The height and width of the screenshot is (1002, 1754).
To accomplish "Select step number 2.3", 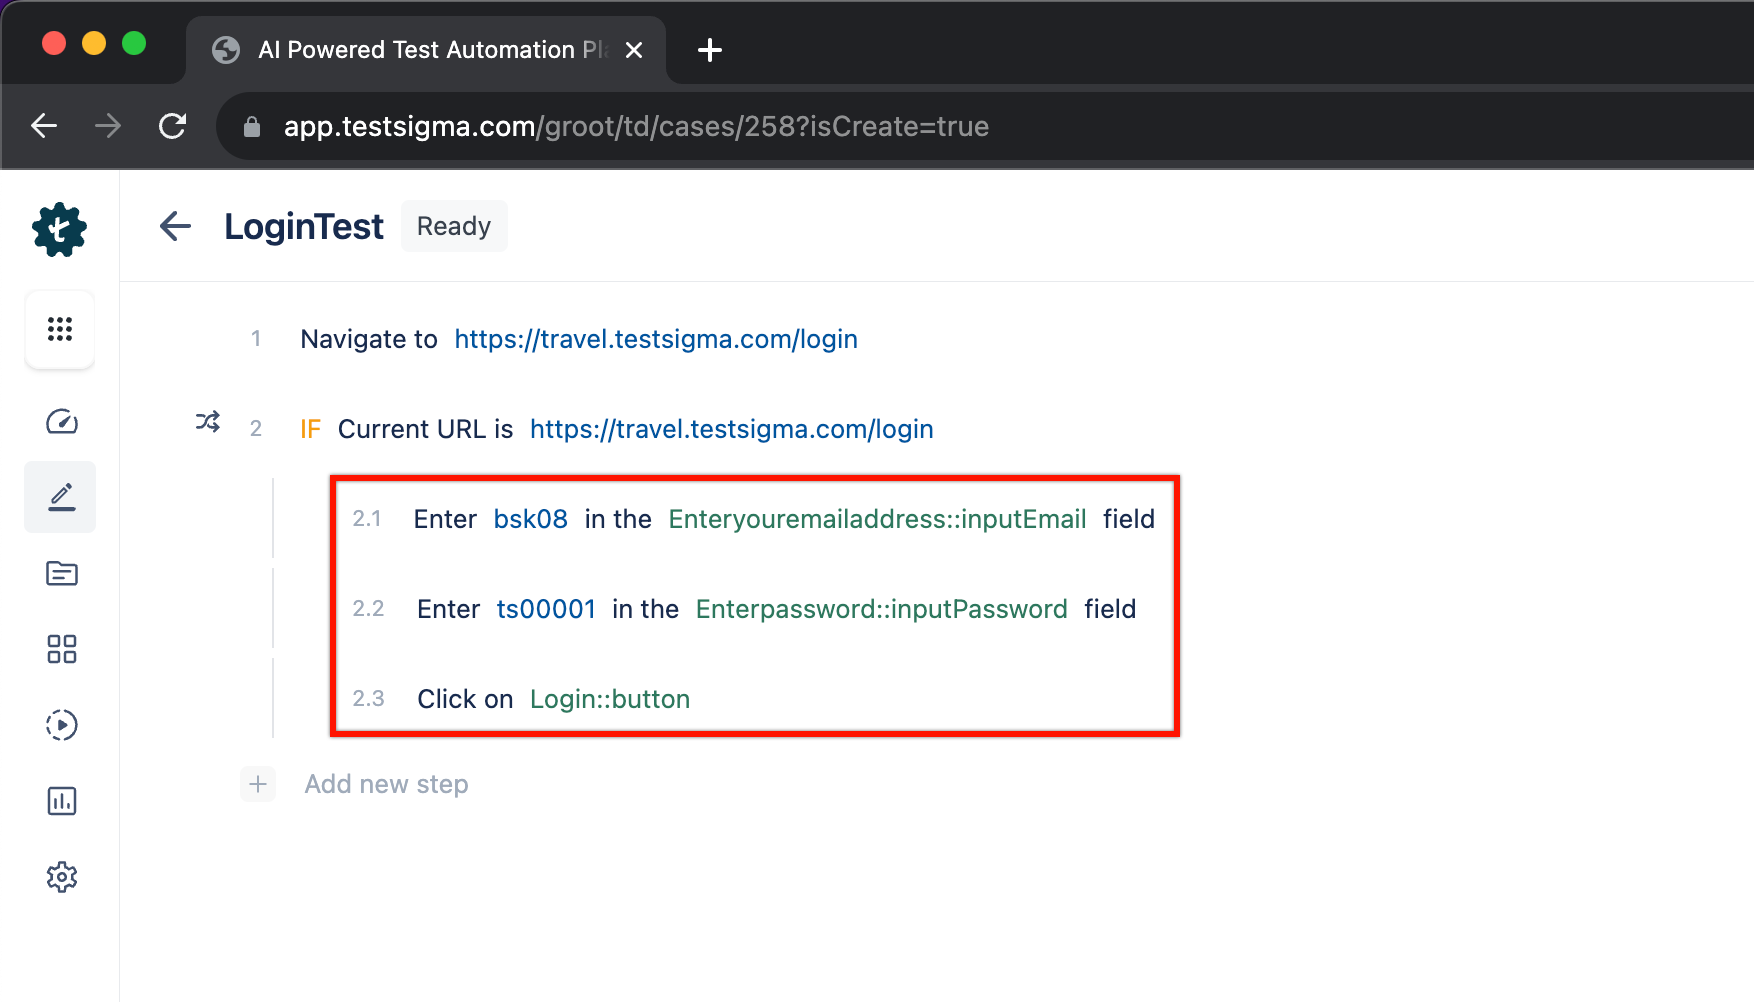I will click(x=368, y=699).
